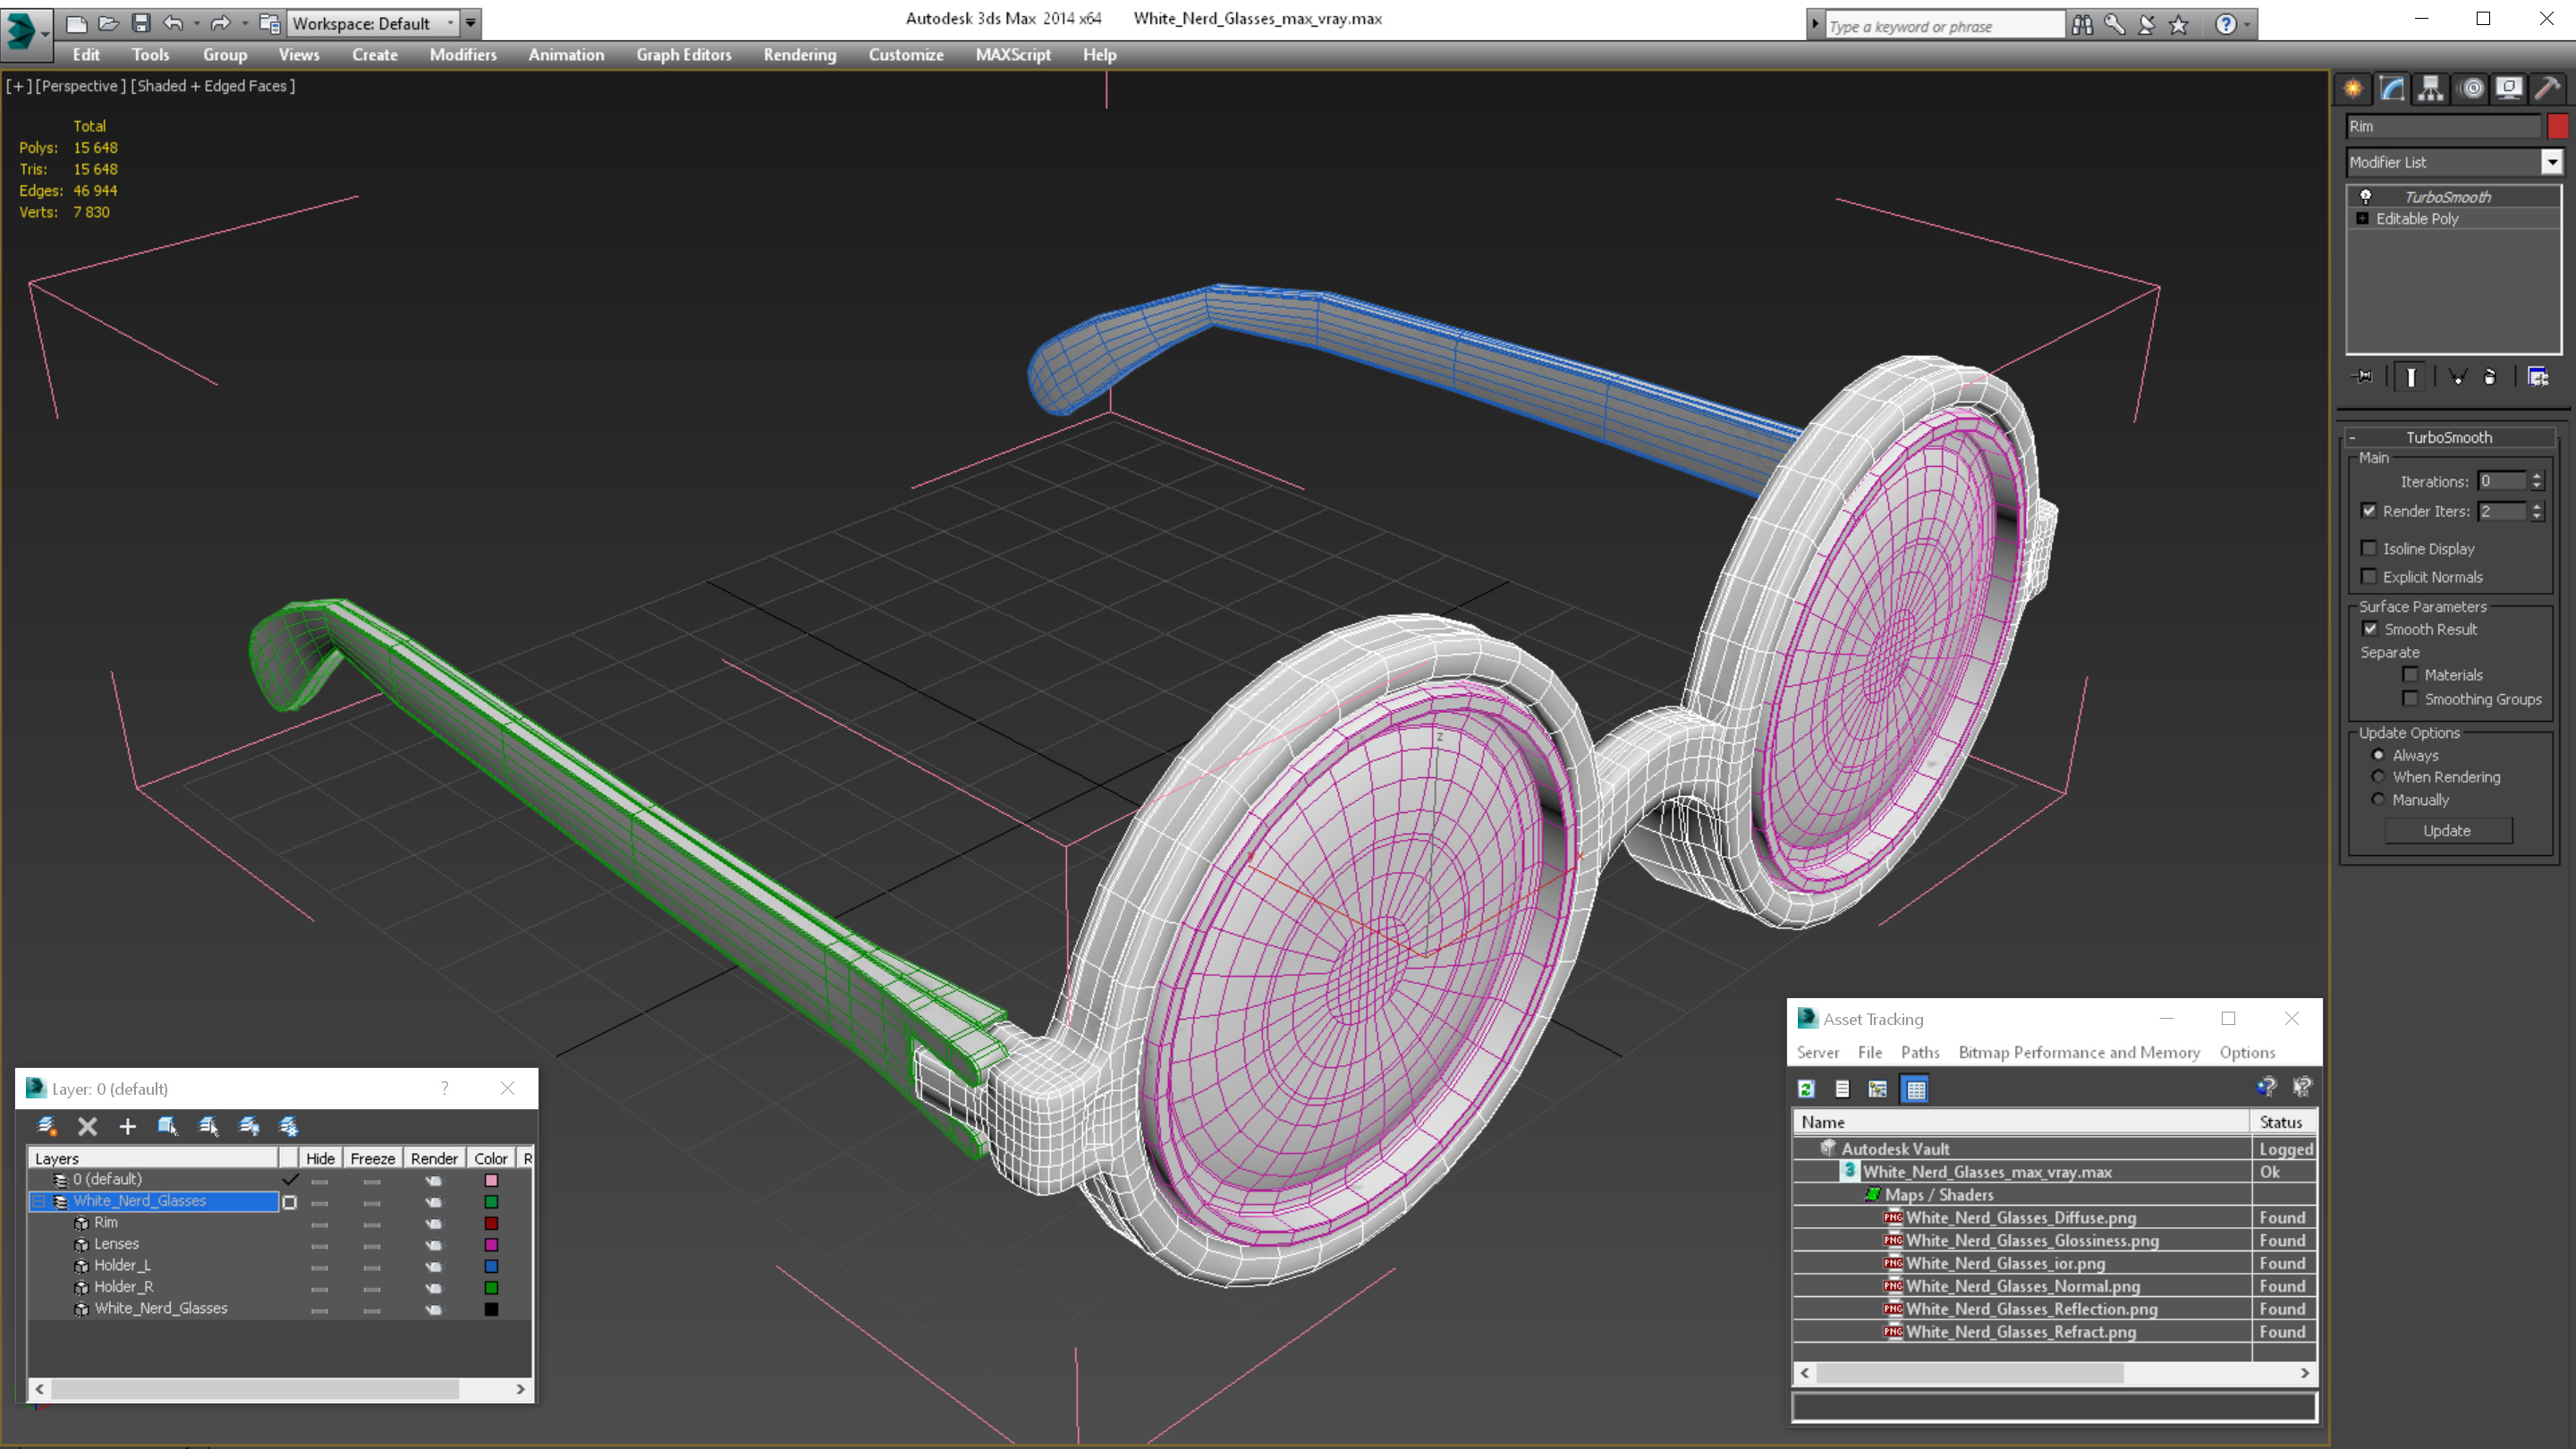Image resolution: width=2576 pixels, height=1449 pixels.
Task: Click Make Unique icon below modifier stack
Action: [x=2458, y=377]
